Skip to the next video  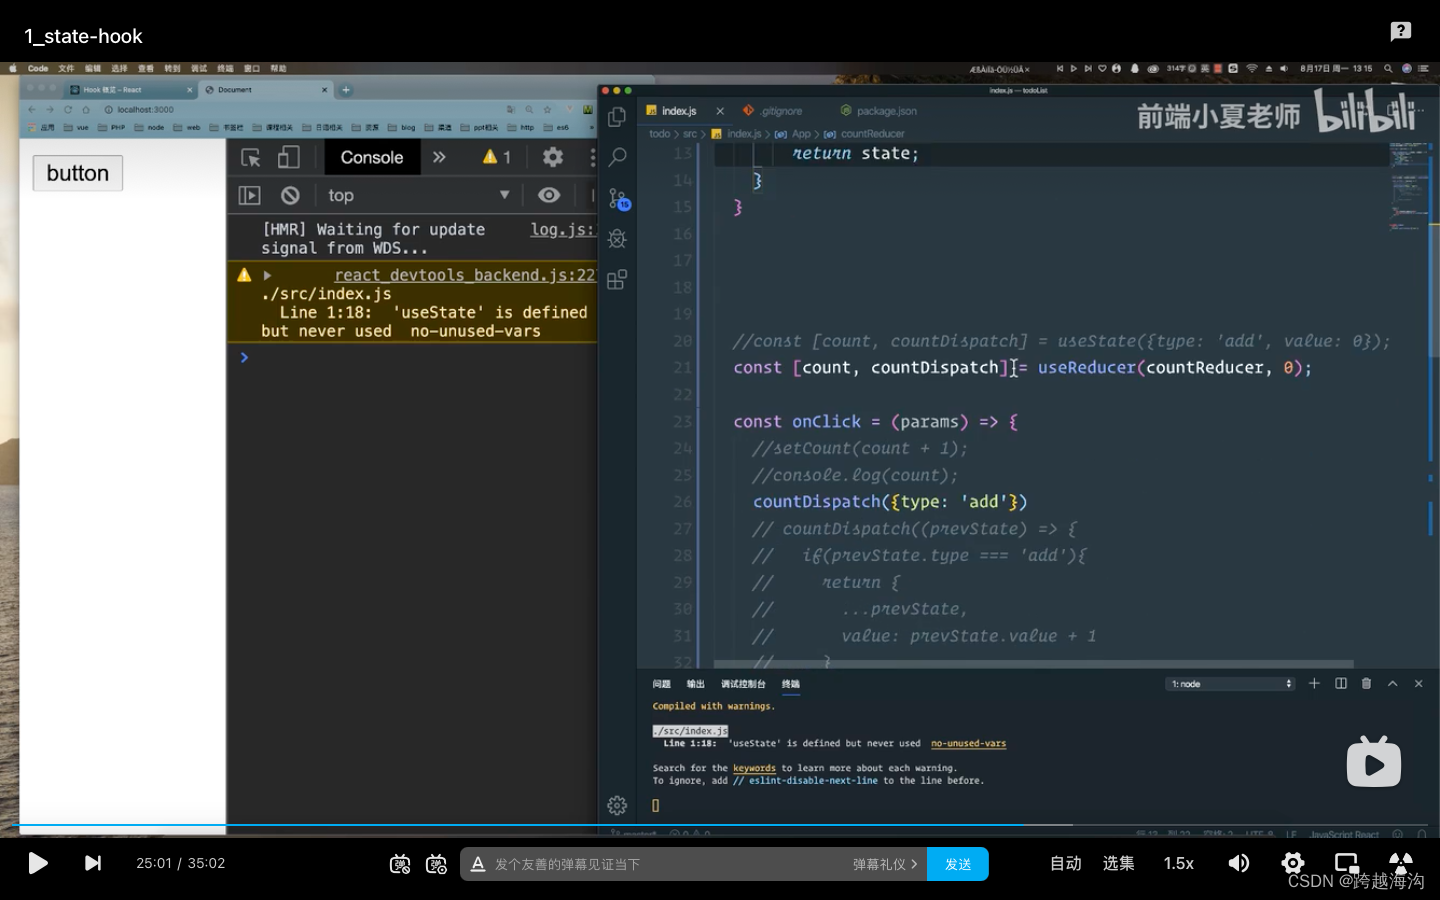point(93,863)
